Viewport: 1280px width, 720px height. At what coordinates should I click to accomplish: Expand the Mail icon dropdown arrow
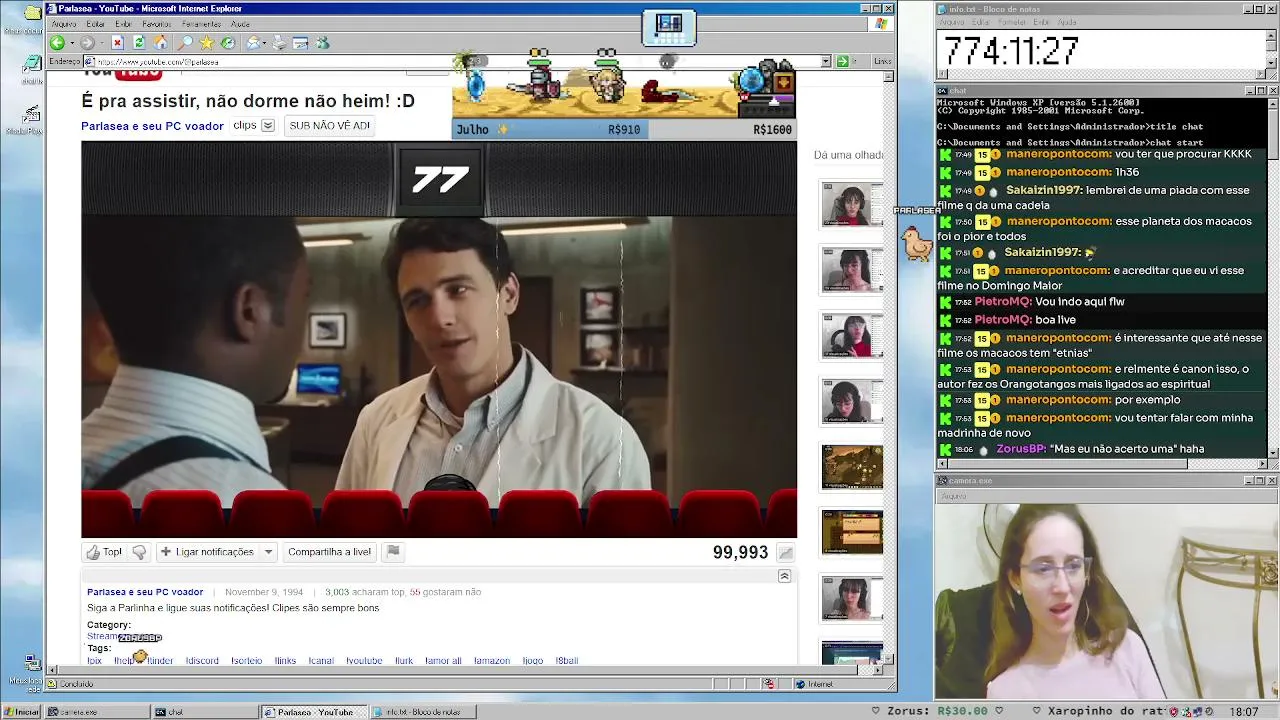(x=265, y=43)
